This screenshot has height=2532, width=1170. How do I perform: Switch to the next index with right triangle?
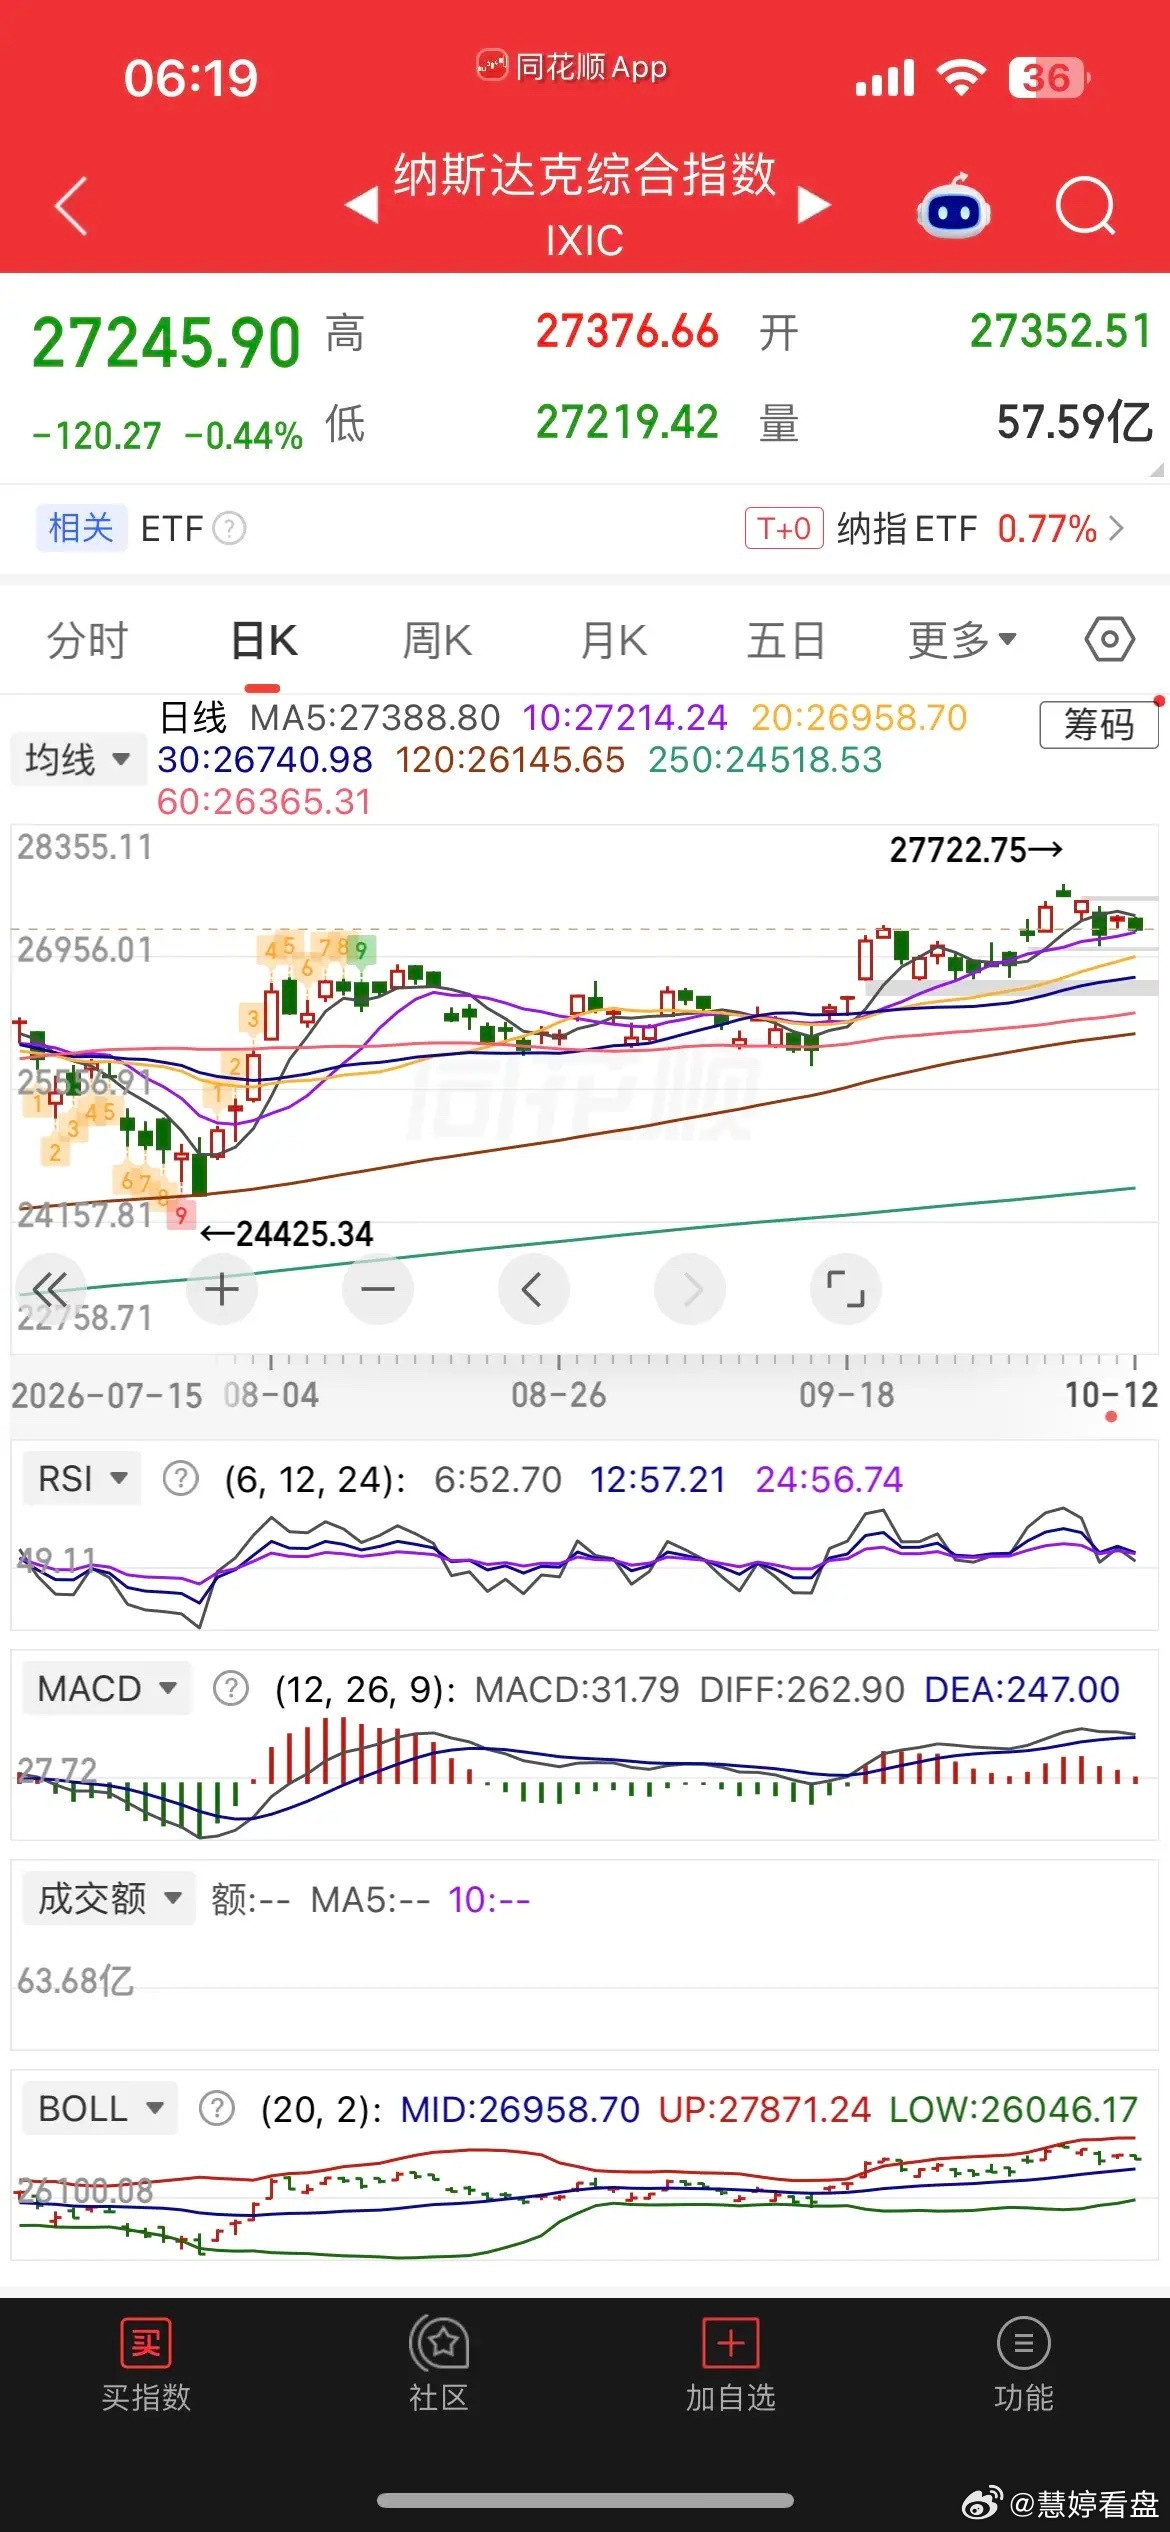pyautogui.click(x=814, y=205)
